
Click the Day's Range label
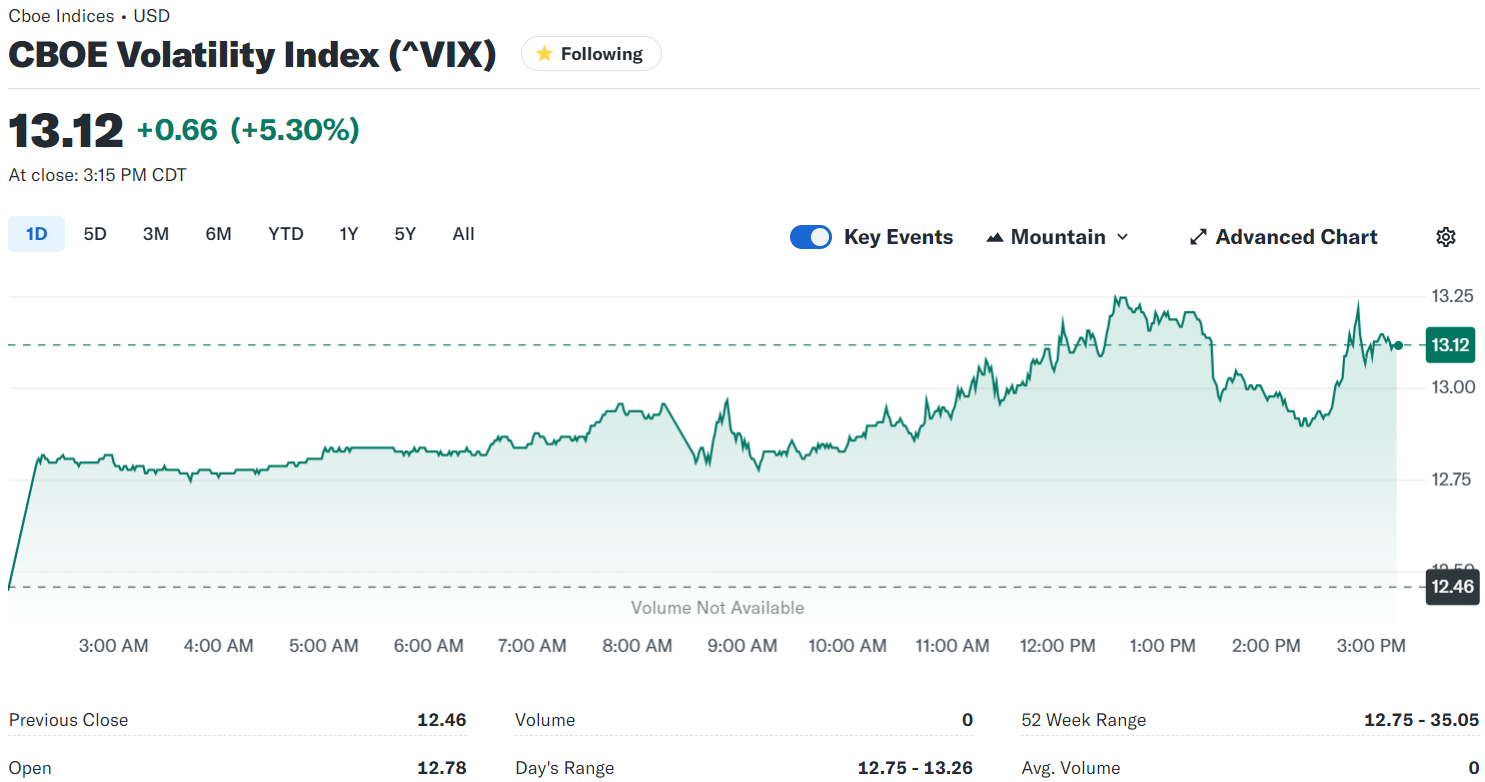click(564, 768)
